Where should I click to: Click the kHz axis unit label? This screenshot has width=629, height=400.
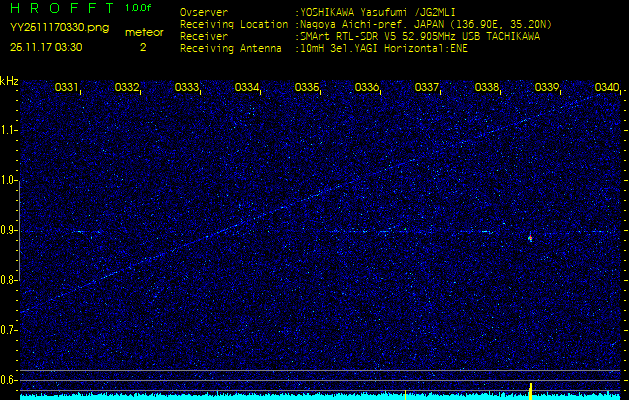pyautogui.click(x=9, y=80)
